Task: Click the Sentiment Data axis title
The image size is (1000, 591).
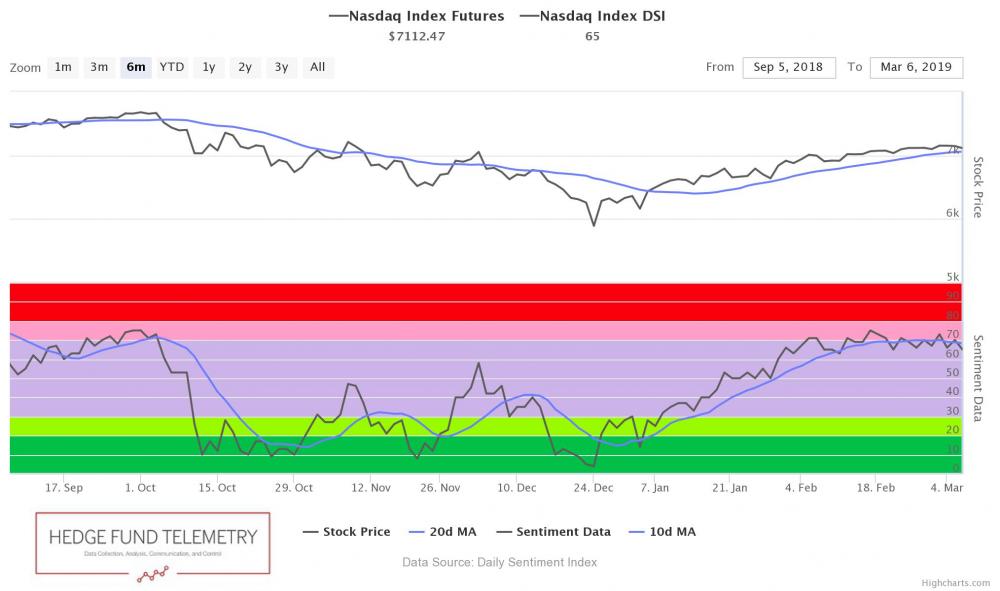Action: 978,378
